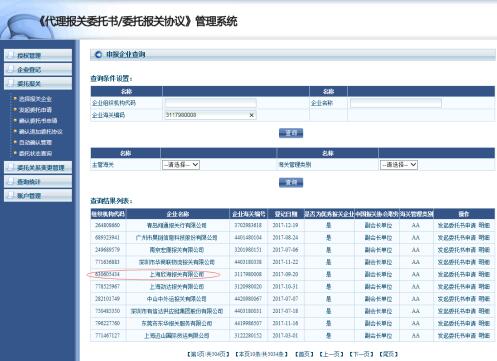The height and width of the screenshot is (361, 497).
Task: Click the 账户管理 sidebar menu icon
Action: [x=11, y=195]
